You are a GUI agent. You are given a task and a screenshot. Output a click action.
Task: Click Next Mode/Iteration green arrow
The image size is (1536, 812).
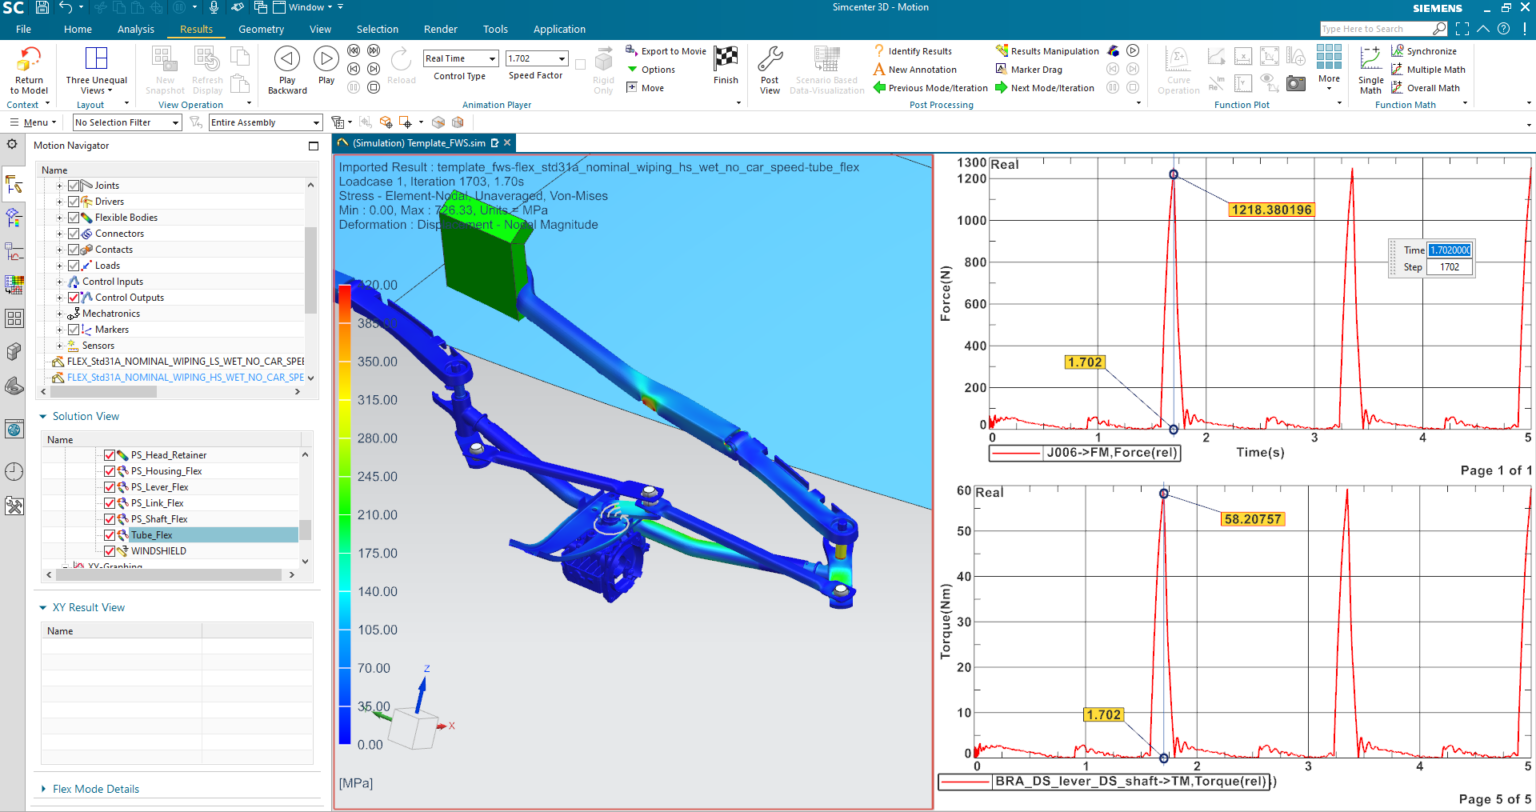pyautogui.click(x=1000, y=87)
